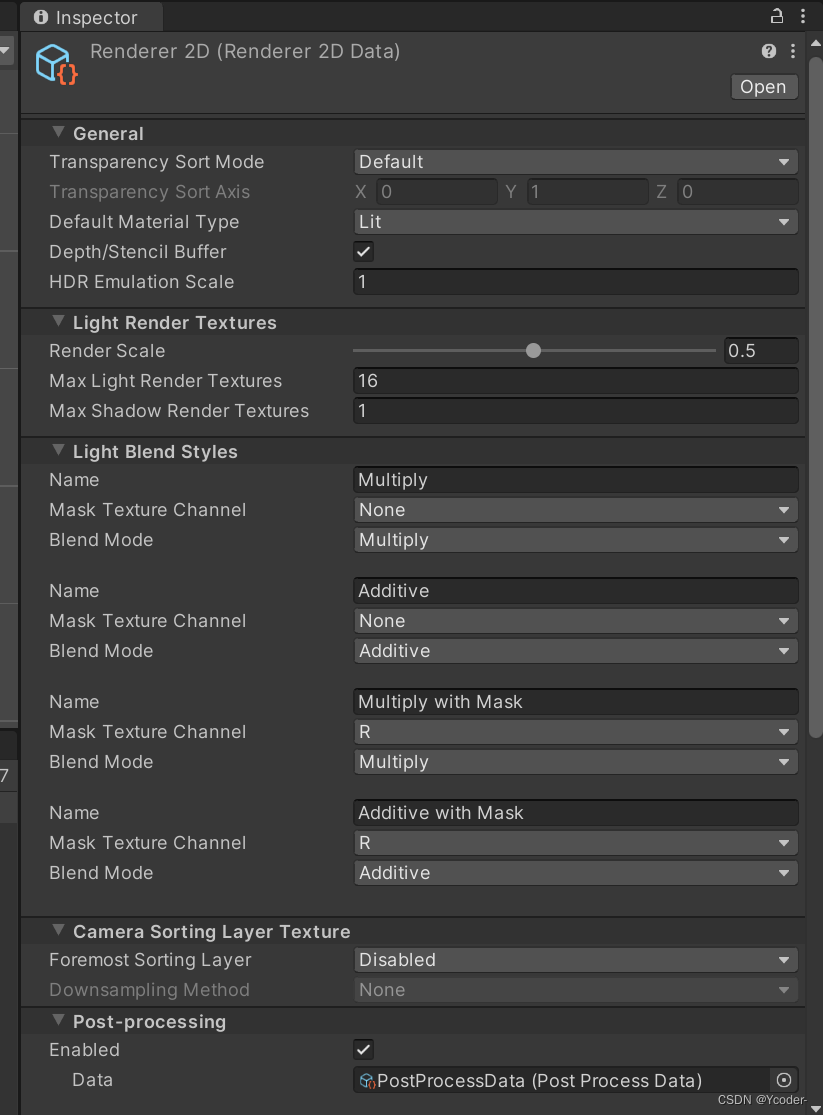The height and width of the screenshot is (1115, 823).
Task: Toggle the Depth/Stencil Buffer checkbox
Action: point(363,251)
